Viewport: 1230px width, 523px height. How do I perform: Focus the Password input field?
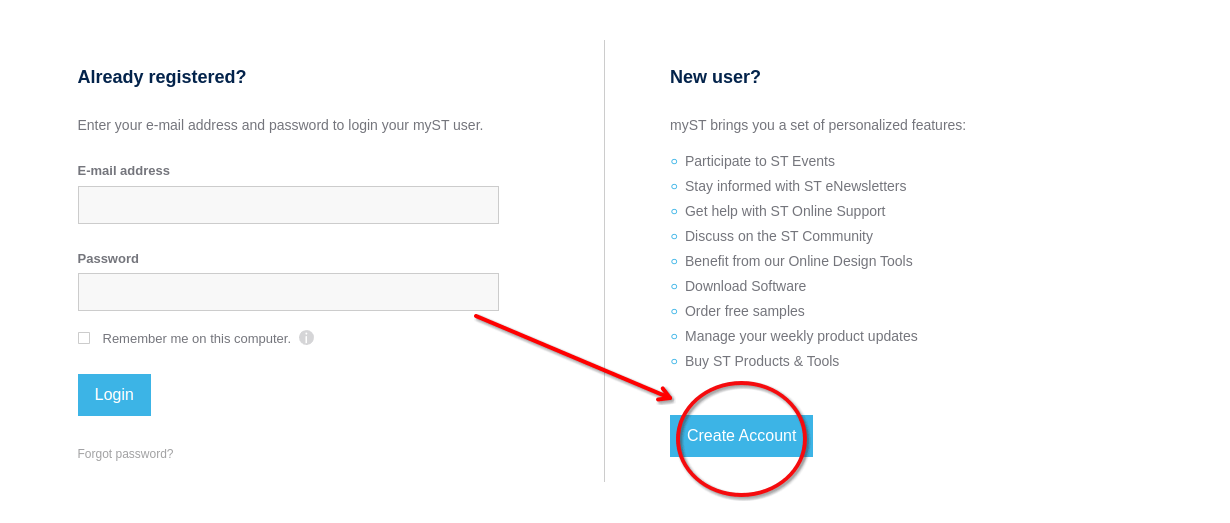click(288, 292)
